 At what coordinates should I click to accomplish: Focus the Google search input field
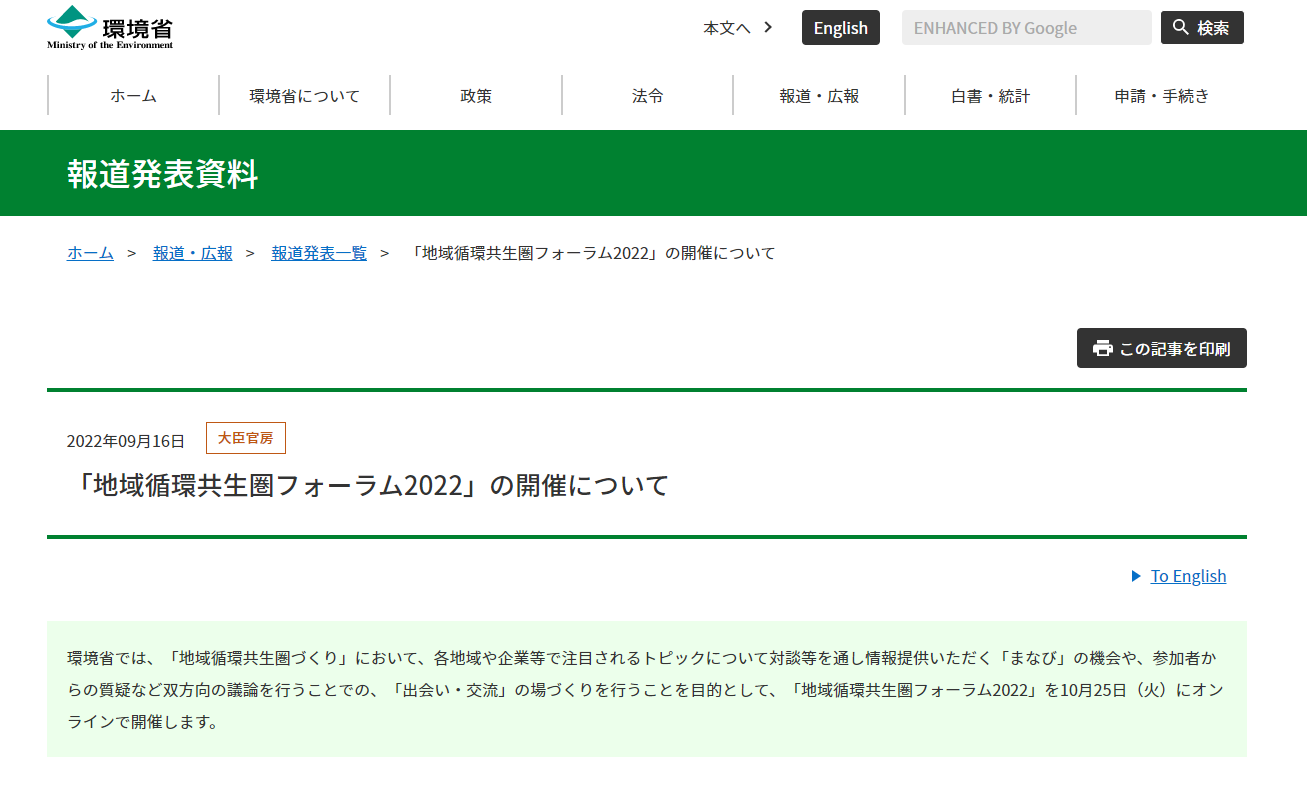pyautogui.click(x=1026, y=28)
